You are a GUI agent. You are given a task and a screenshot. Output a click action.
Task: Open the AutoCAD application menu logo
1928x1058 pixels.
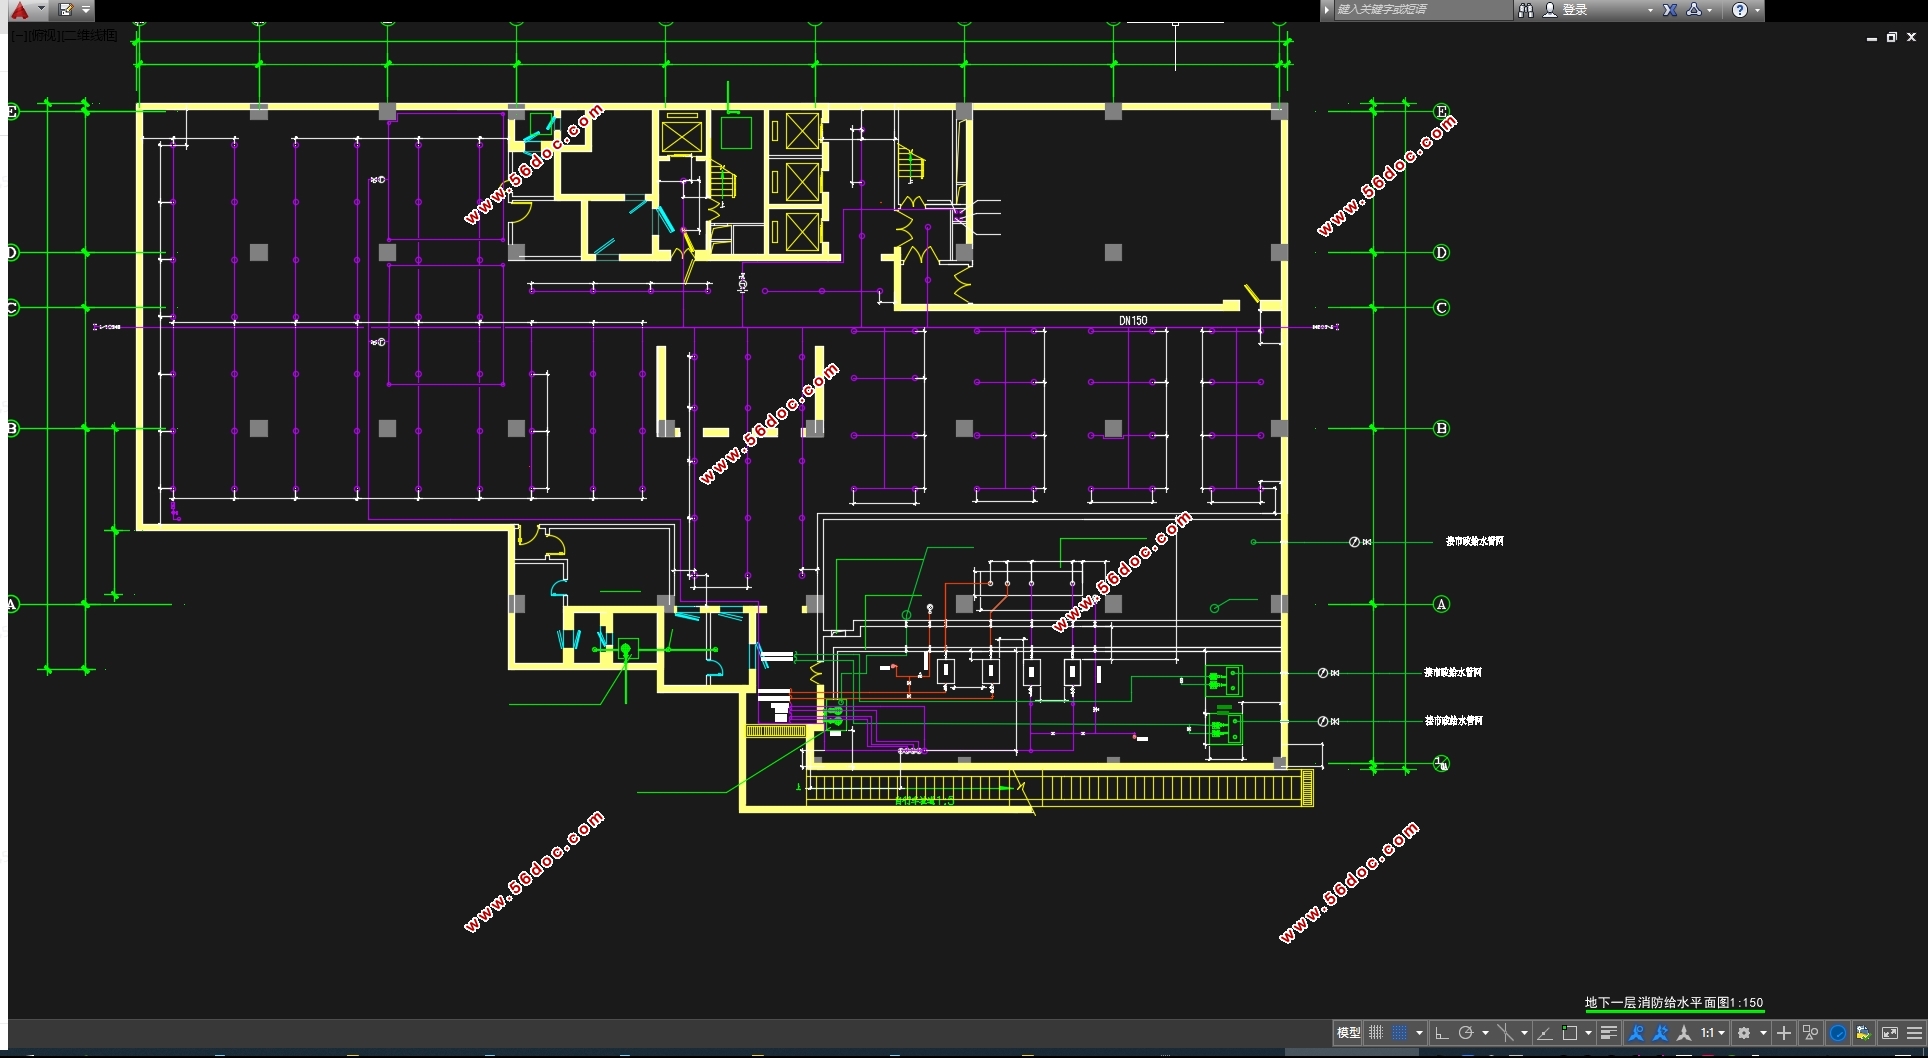20,10
